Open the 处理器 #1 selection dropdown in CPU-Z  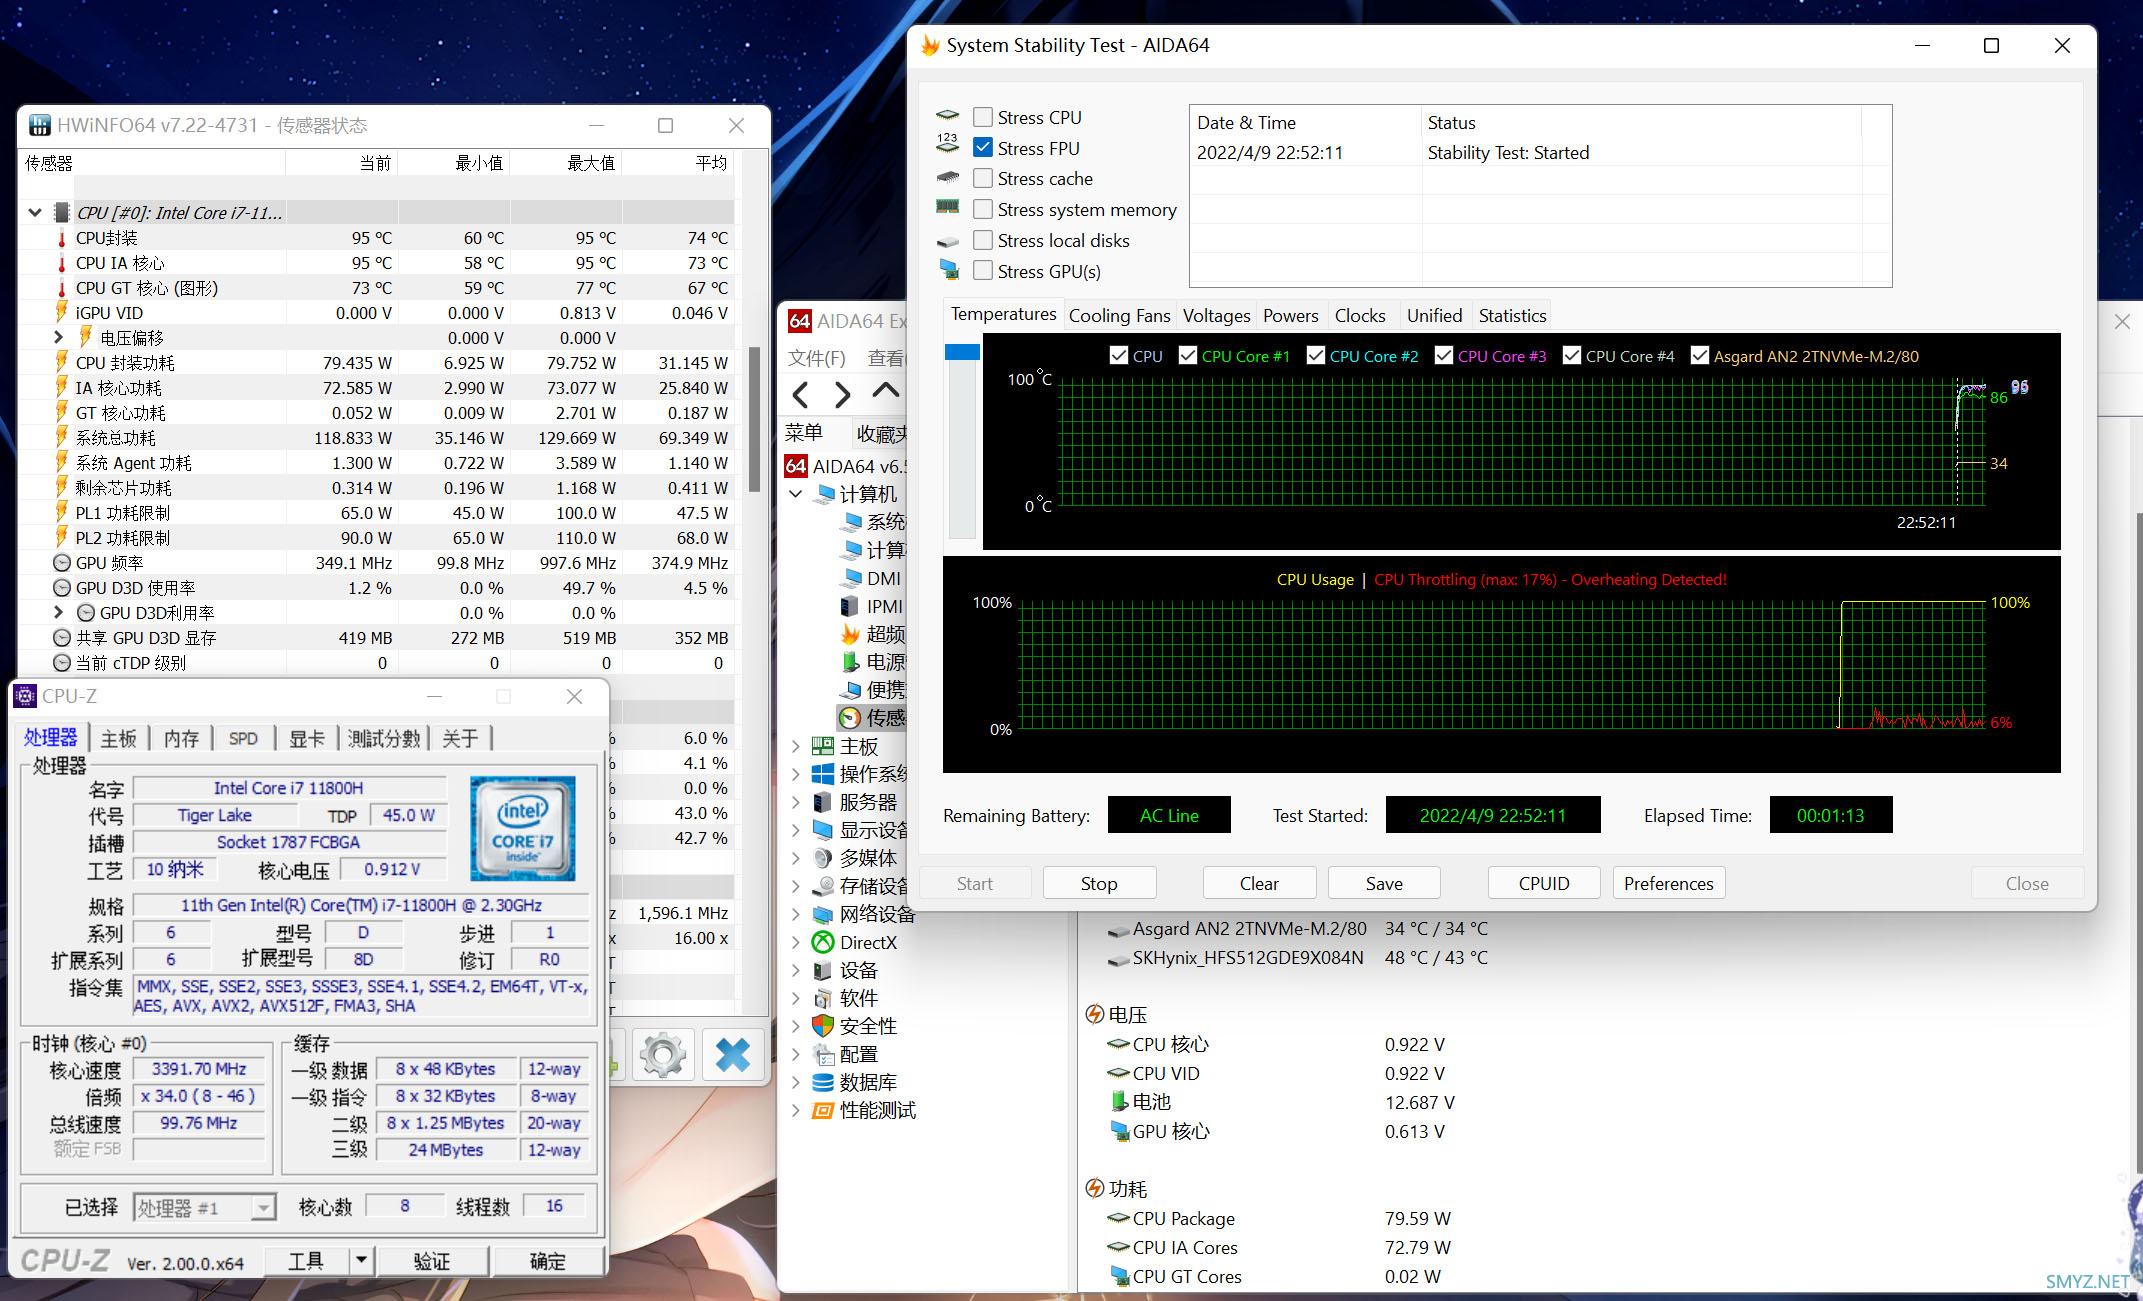263,1208
